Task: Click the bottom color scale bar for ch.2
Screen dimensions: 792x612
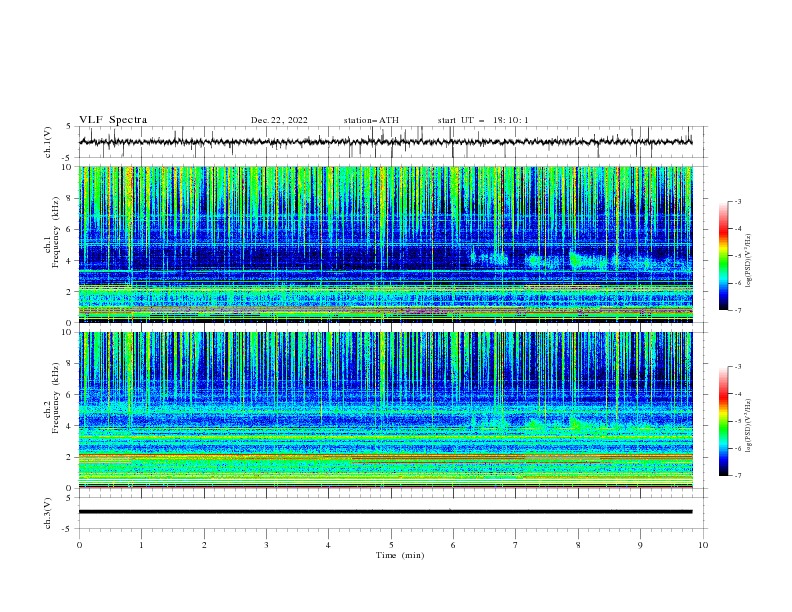Action: 723,421
